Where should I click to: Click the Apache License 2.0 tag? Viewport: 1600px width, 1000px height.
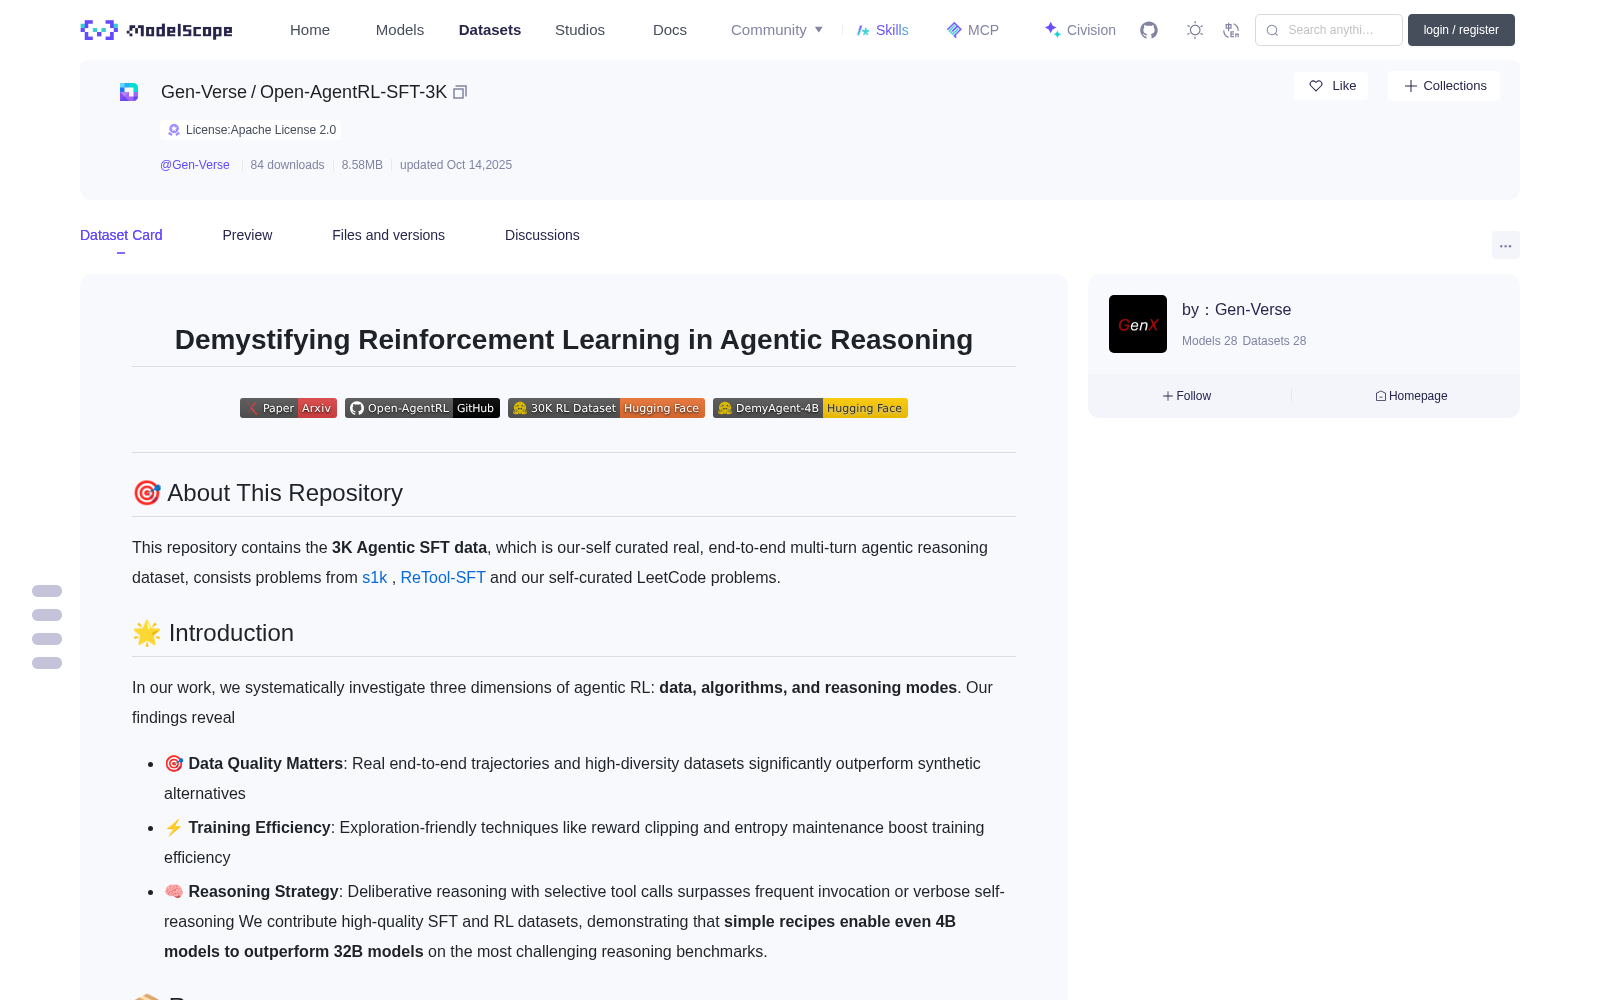pyautogui.click(x=251, y=130)
